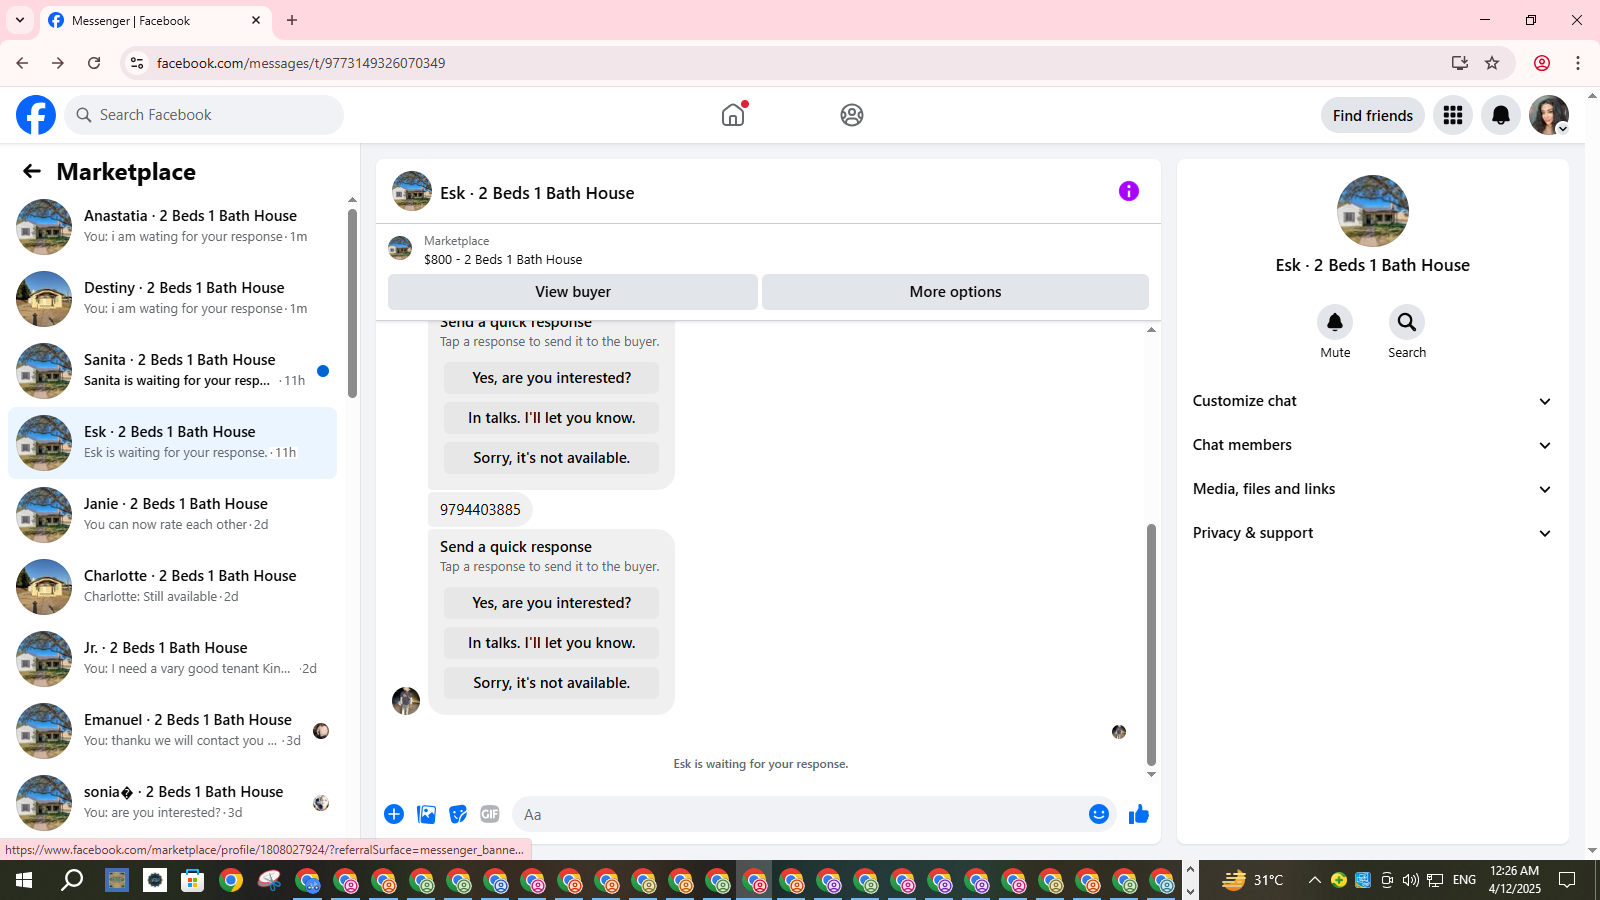Open the Emanuel conversation
This screenshot has width=1600, height=900.
pos(172,731)
